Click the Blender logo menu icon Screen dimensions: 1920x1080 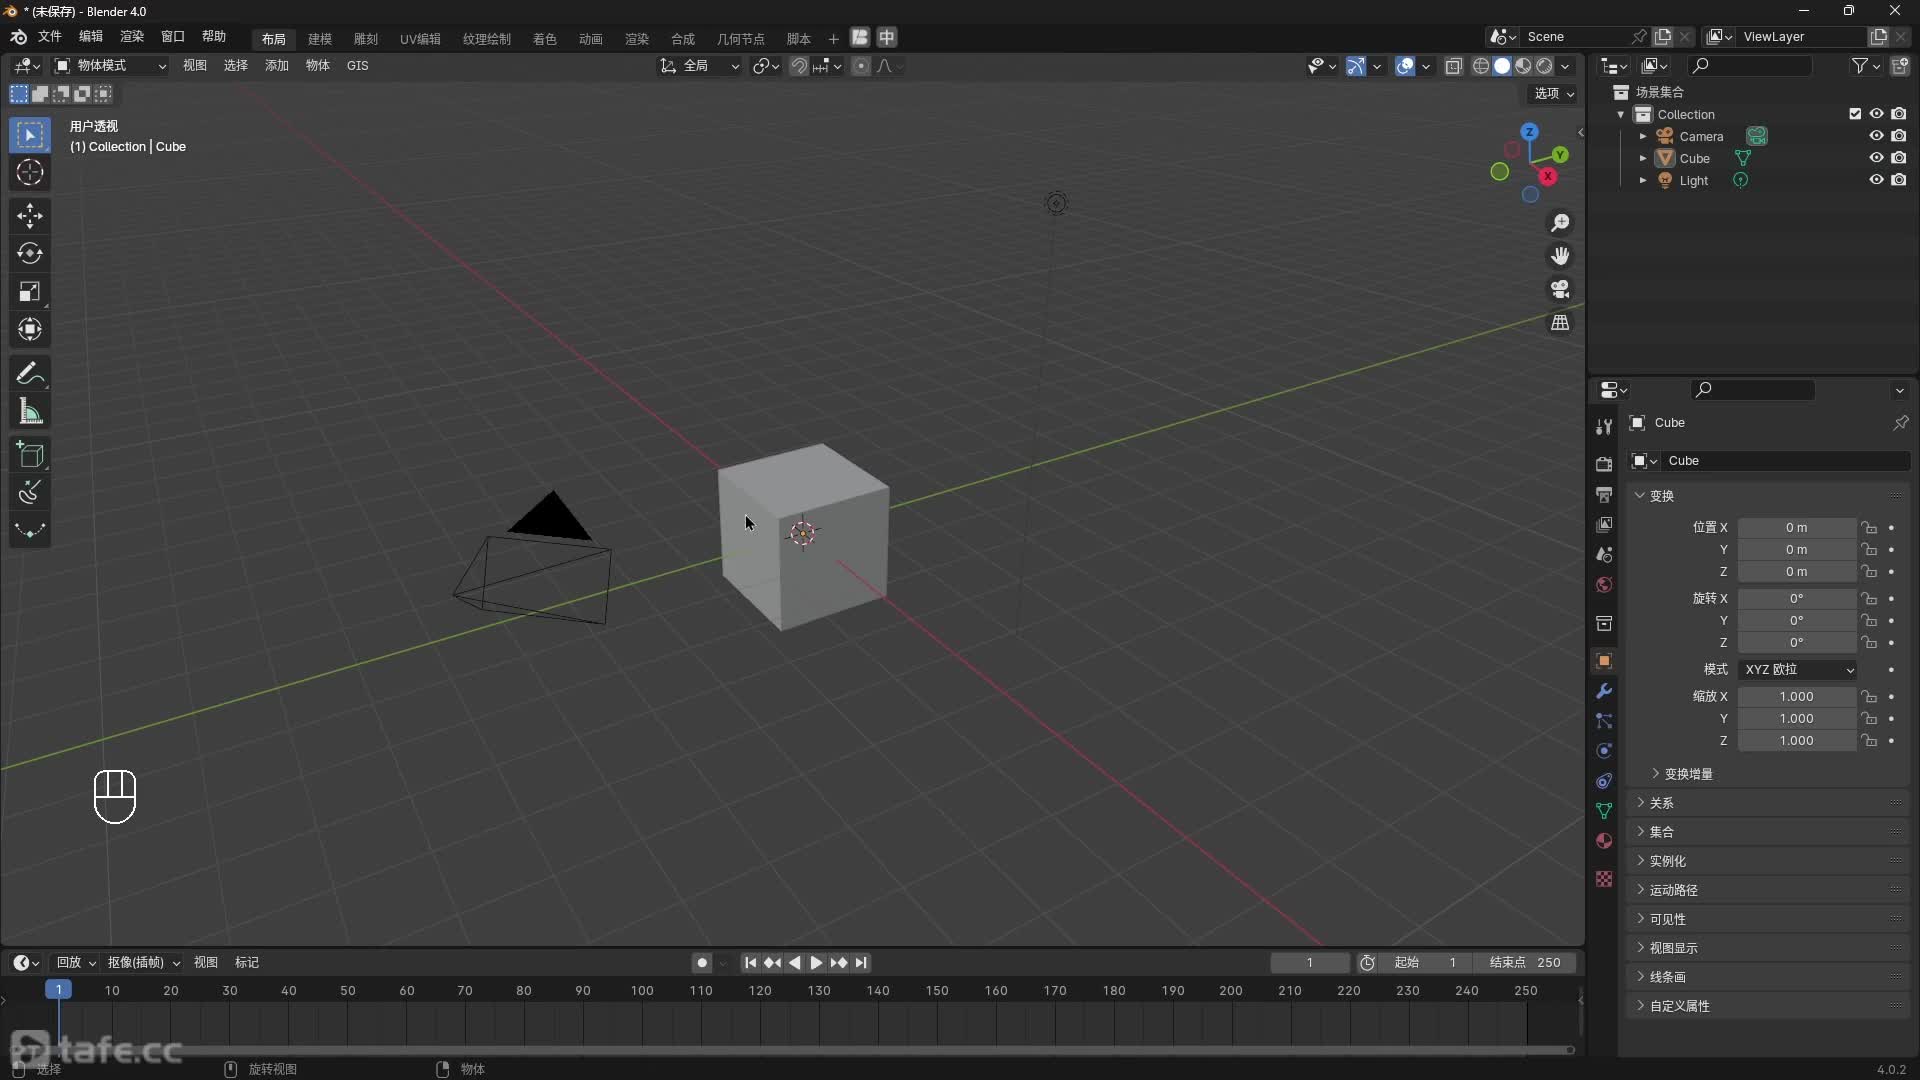(18, 37)
